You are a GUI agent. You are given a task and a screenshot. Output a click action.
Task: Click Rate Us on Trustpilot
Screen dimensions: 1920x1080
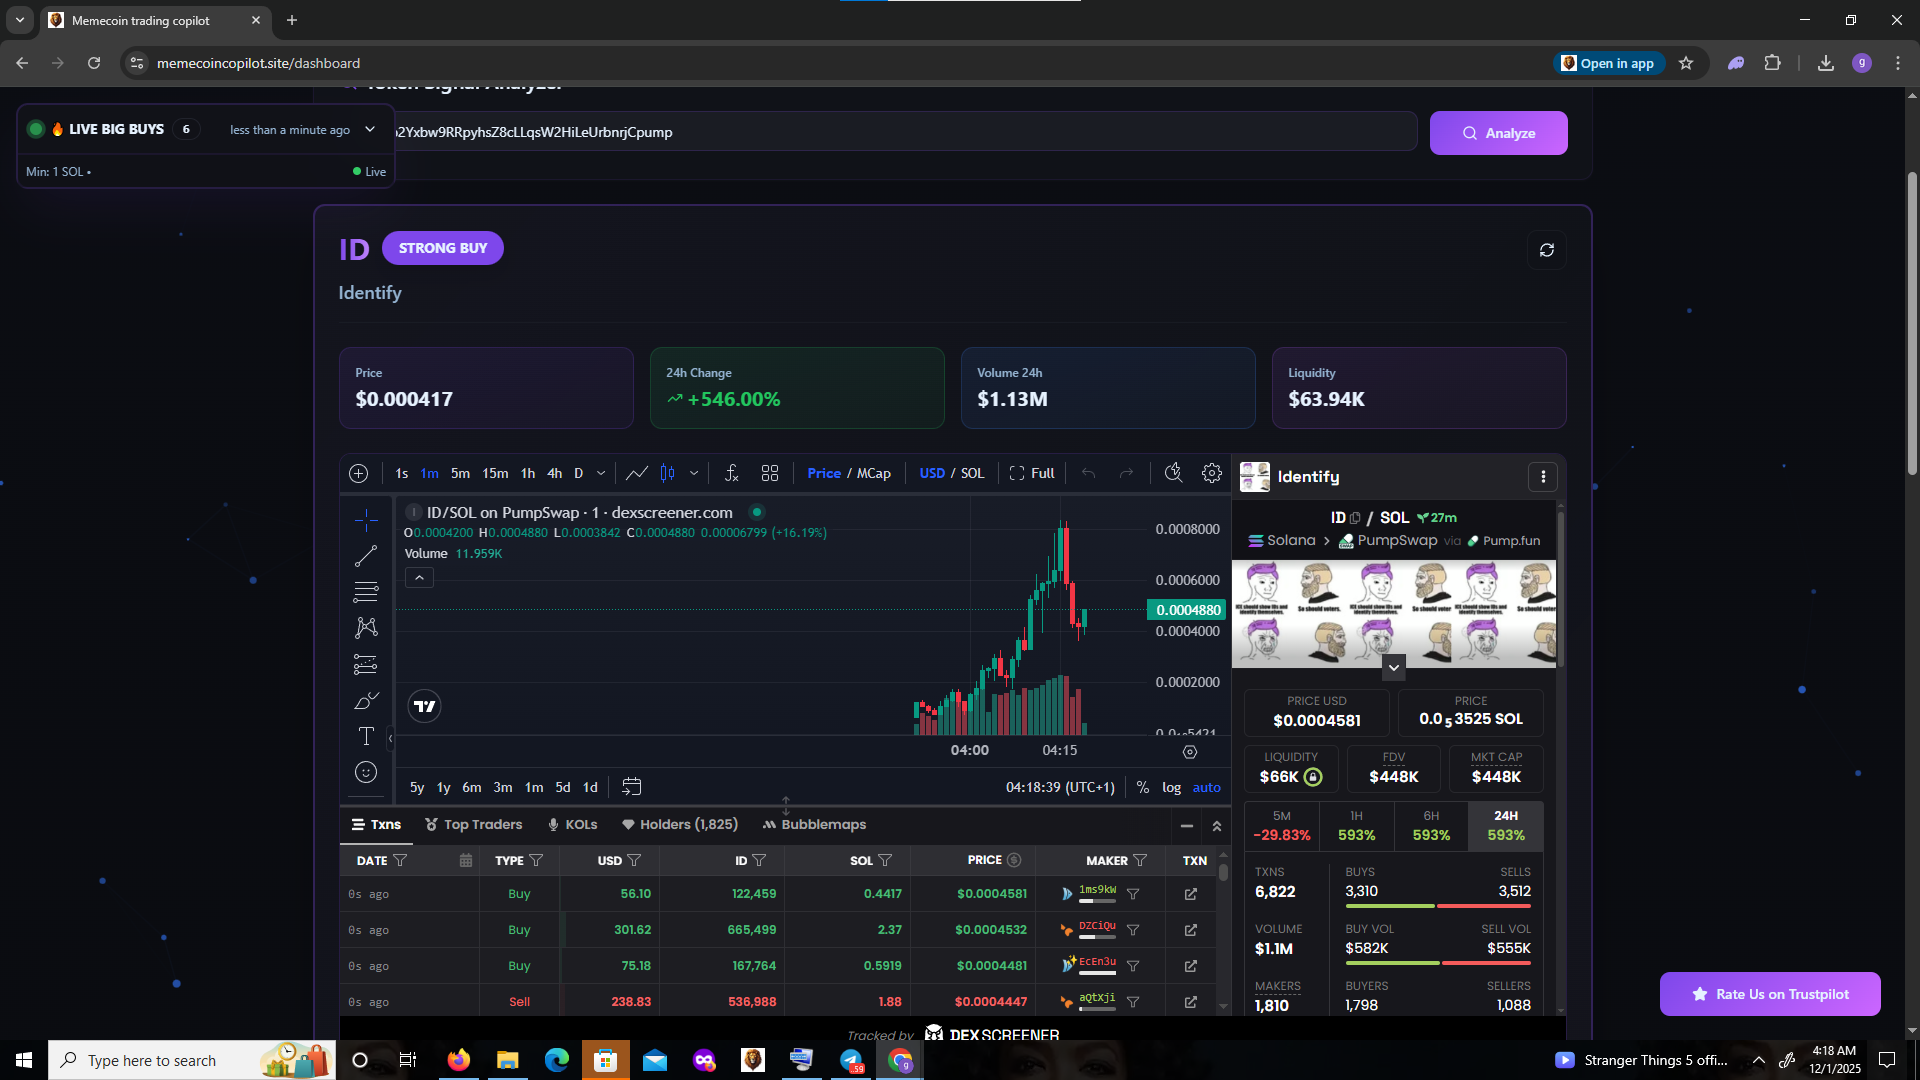[1770, 993]
